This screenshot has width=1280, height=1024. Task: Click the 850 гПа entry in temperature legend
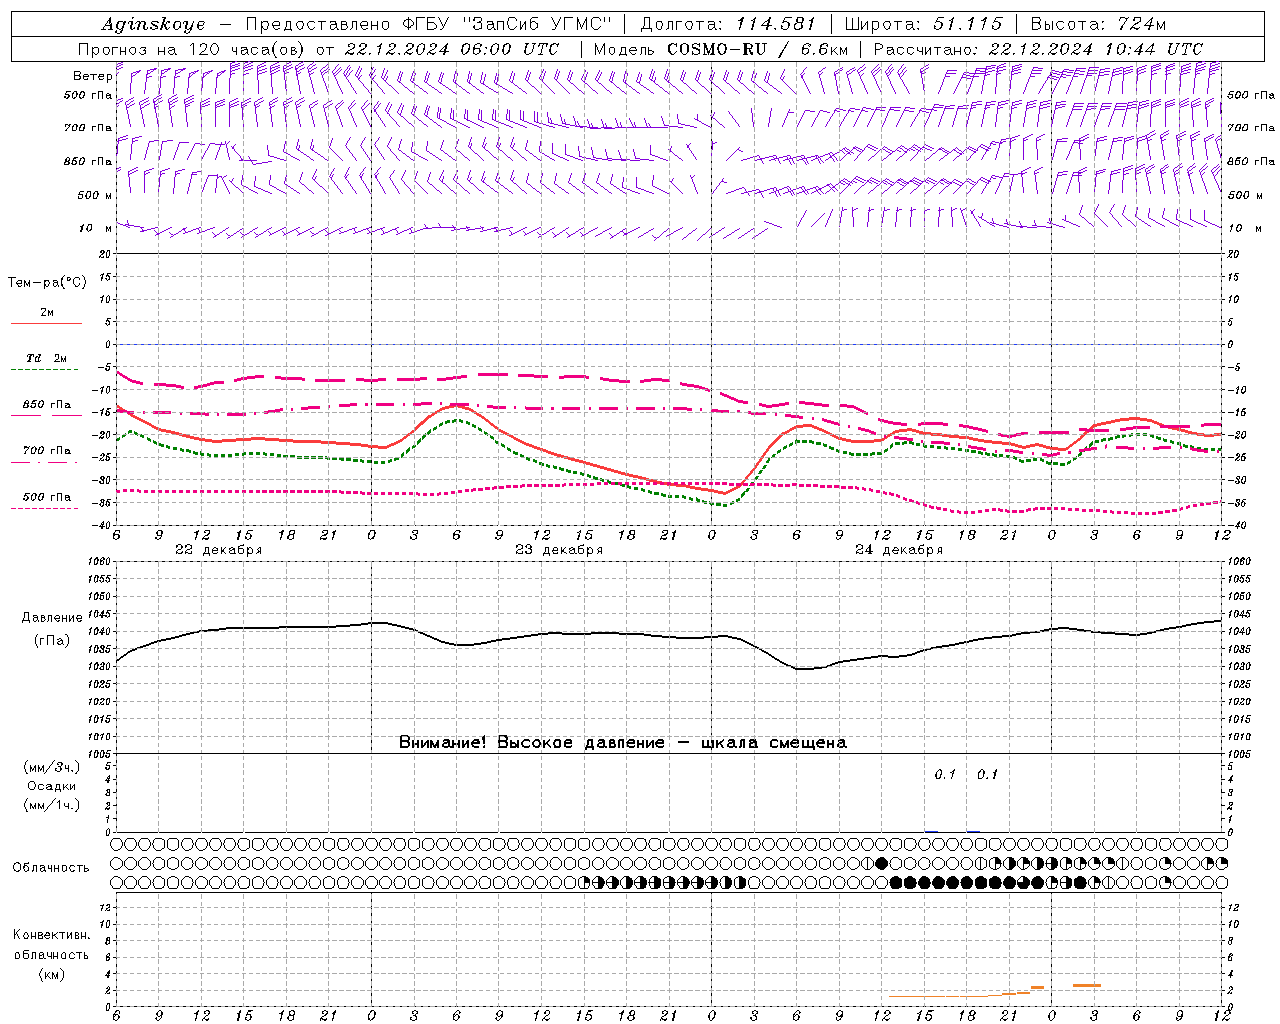46,405
